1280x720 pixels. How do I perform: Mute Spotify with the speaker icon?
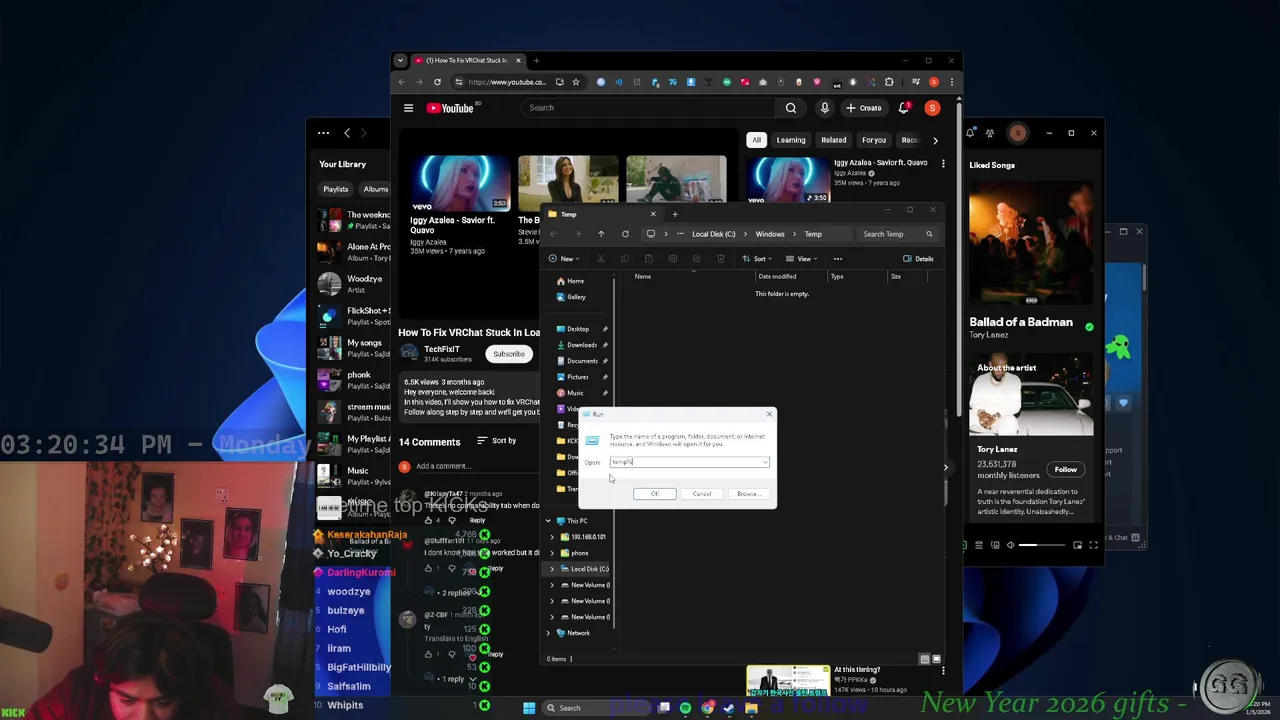coord(1010,545)
